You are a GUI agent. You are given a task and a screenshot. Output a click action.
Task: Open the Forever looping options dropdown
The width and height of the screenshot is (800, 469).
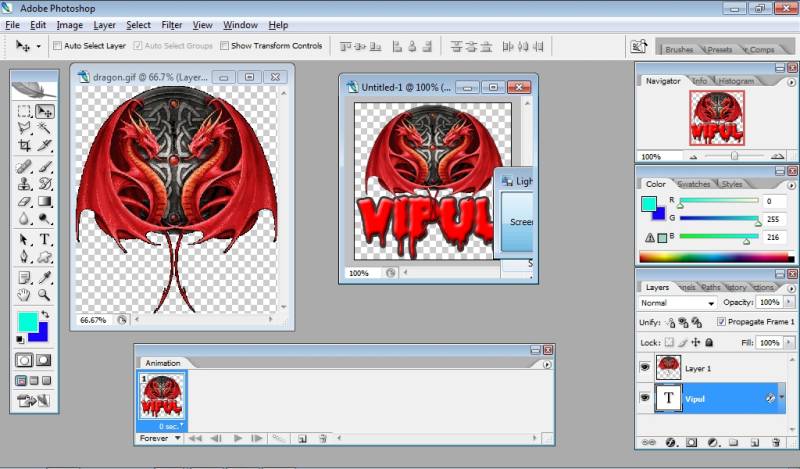160,438
